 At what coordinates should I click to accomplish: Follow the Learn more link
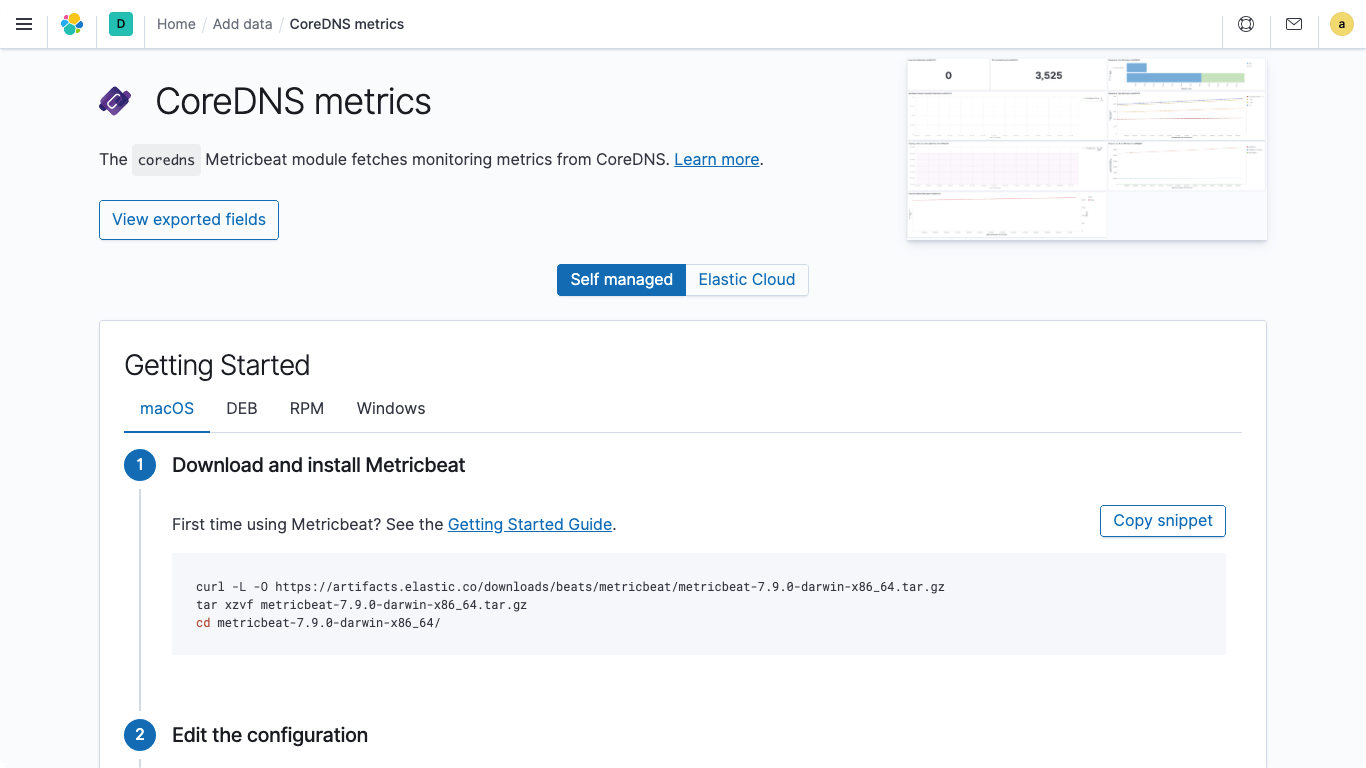(x=717, y=159)
